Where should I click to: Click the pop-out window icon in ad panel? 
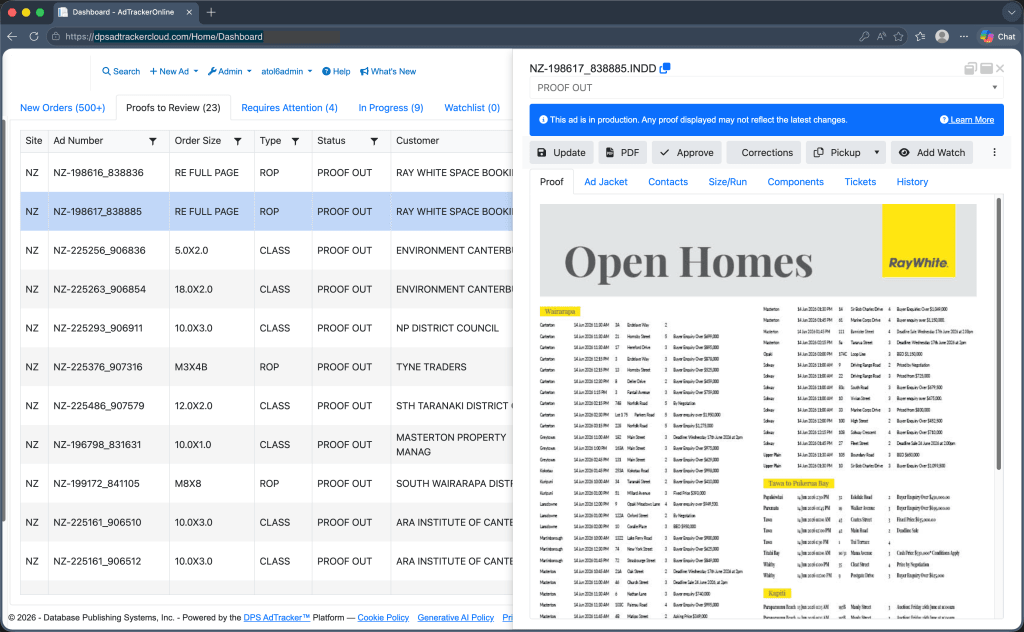[x=970, y=68]
